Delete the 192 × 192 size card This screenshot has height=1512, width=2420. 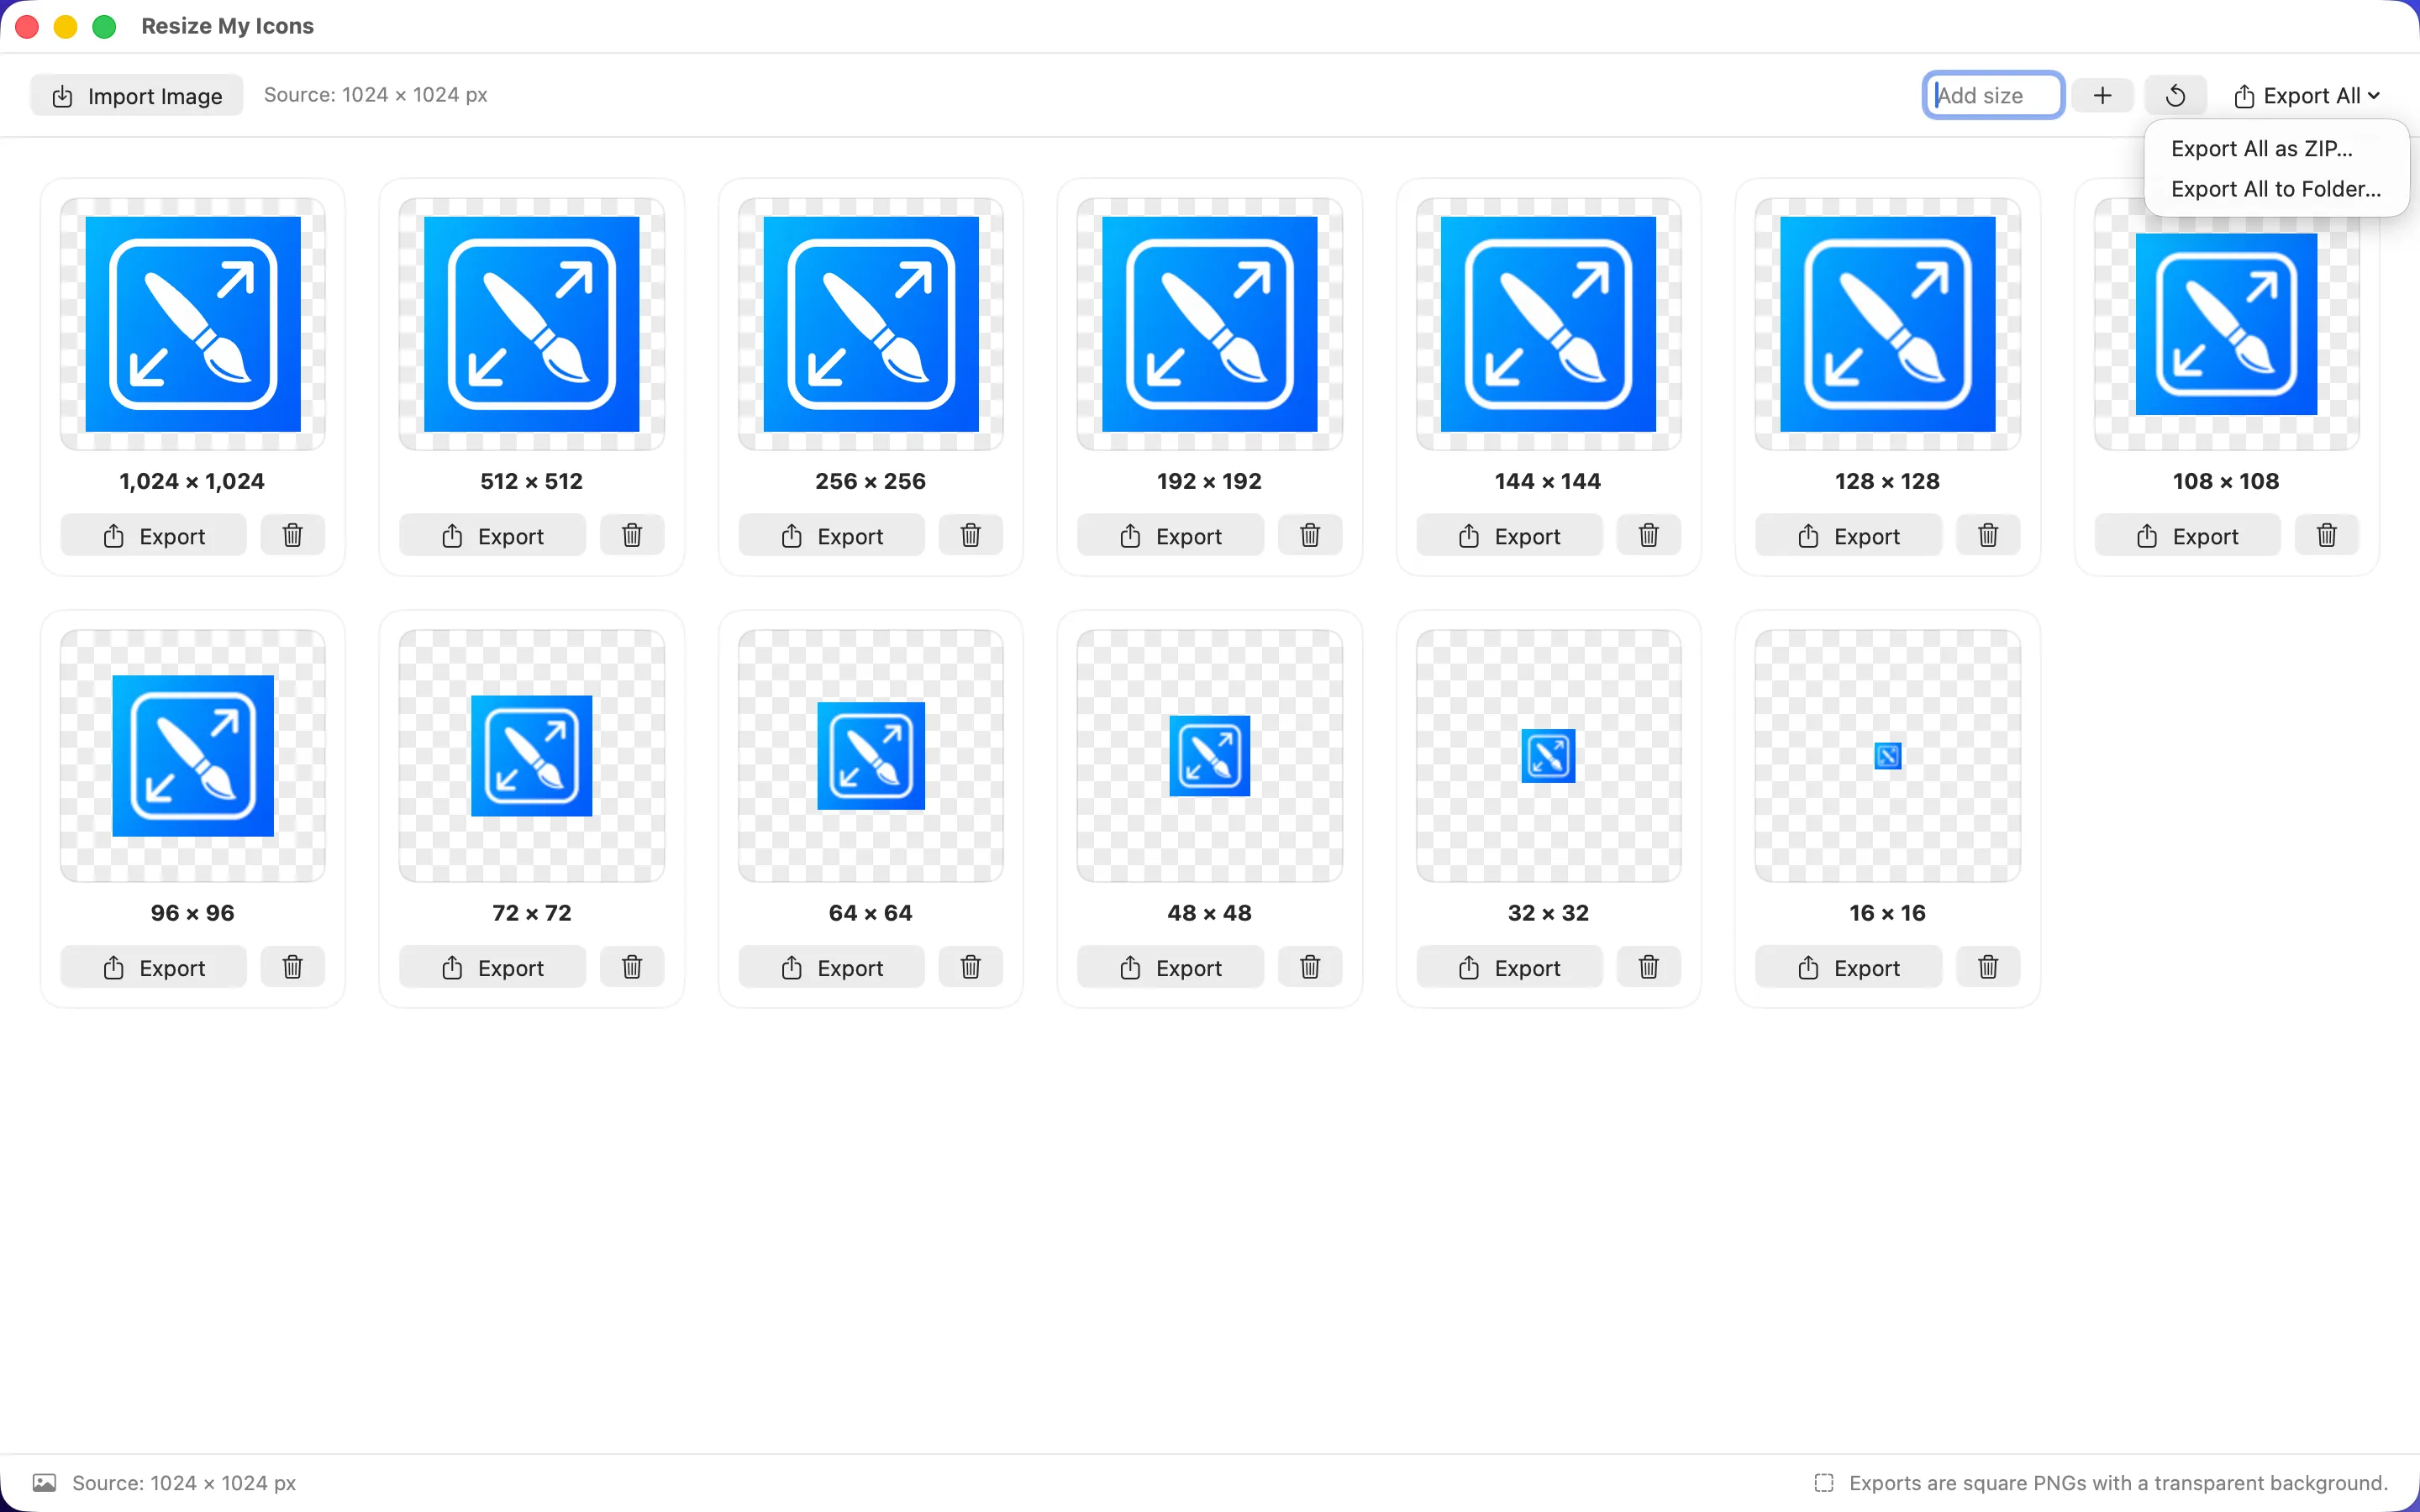[x=1310, y=536]
